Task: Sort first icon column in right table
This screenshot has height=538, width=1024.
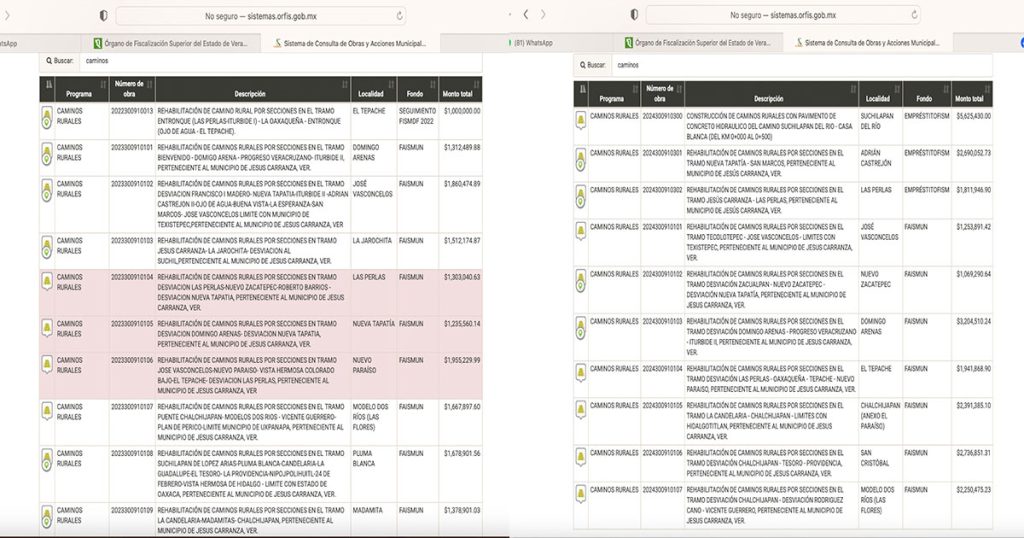Action: [x=583, y=89]
